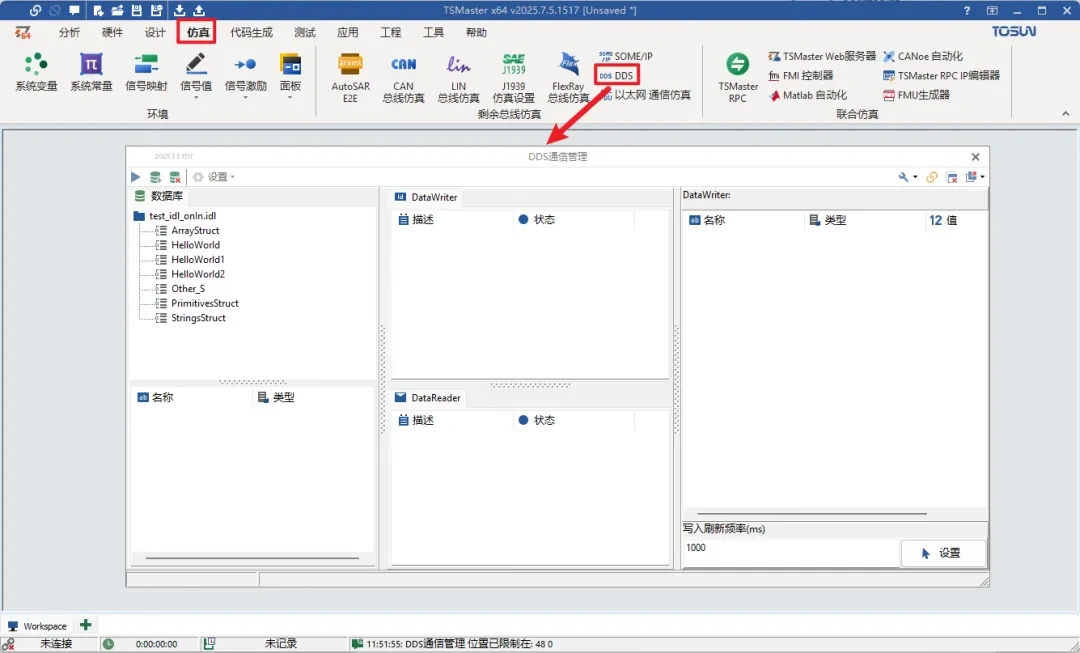Open the 硬件 ribbon tab
Viewport: 1080px width, 653px height.
coord(112,32)
